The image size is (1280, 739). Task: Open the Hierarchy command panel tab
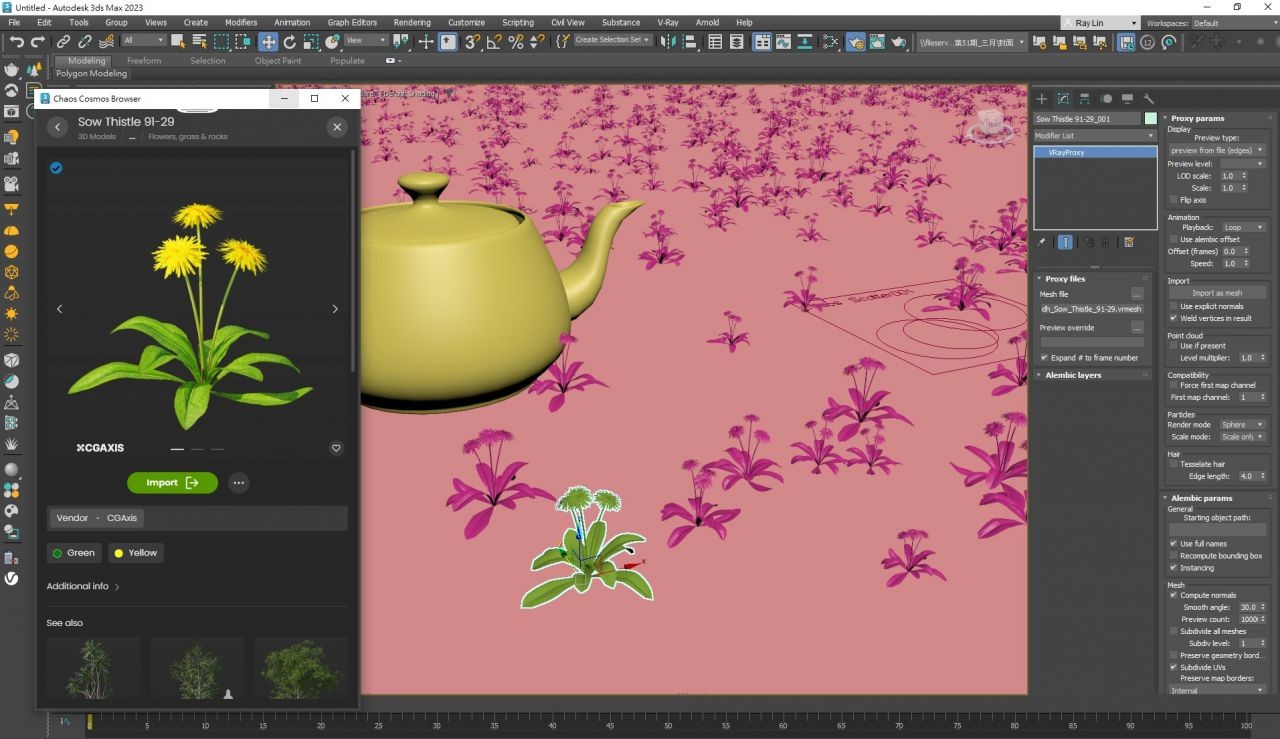[1084, 99]
